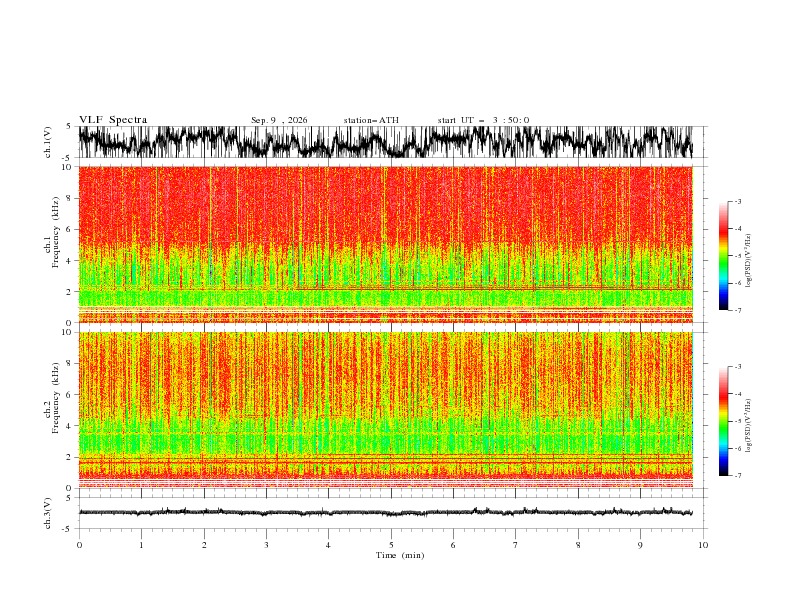Click the "VLF Spectra" title text
Viewport: 792px width, 612px height.
(113, 120)
